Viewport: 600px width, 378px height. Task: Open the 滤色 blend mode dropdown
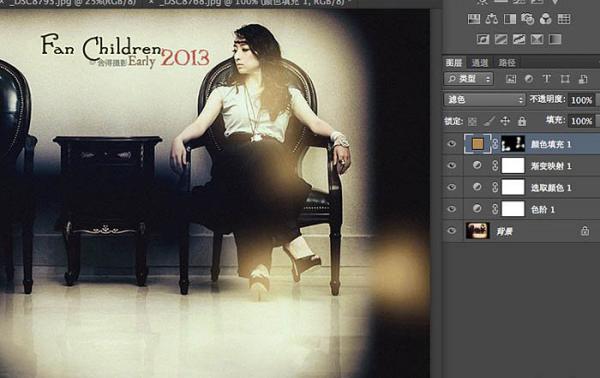[x=484, y=100]
